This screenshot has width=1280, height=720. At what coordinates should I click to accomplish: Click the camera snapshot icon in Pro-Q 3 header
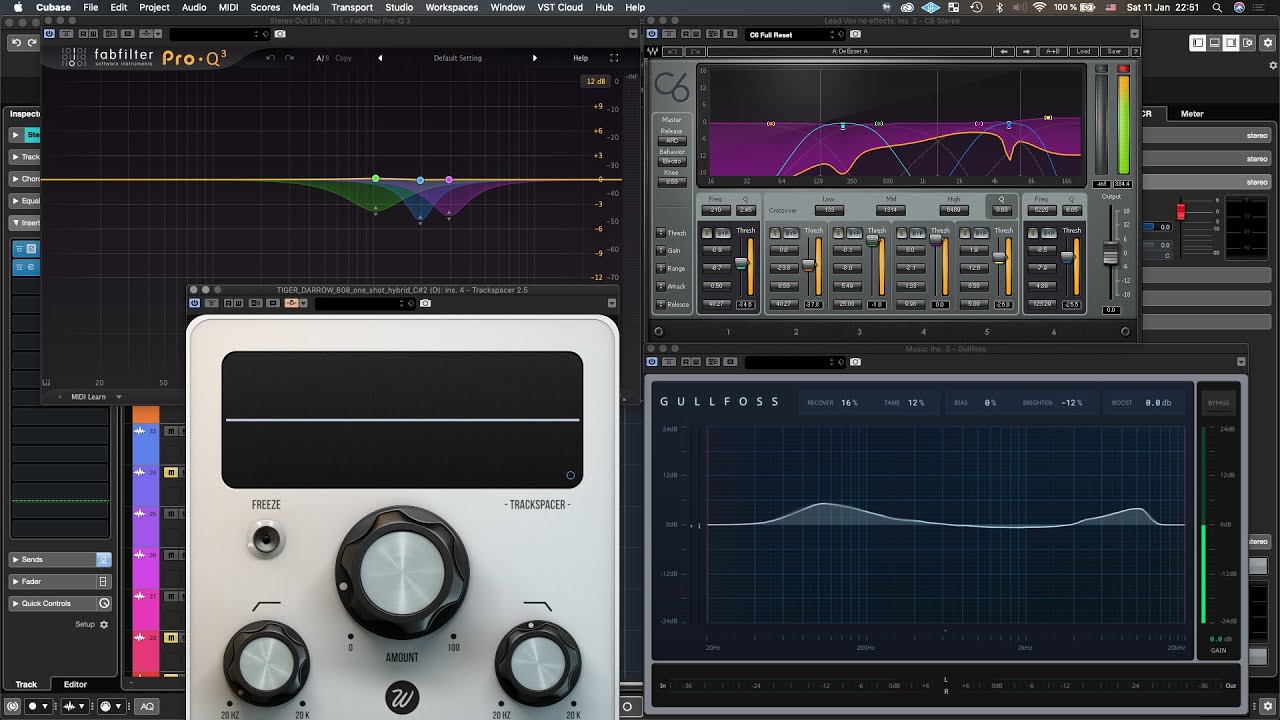(x=280, y=34)
